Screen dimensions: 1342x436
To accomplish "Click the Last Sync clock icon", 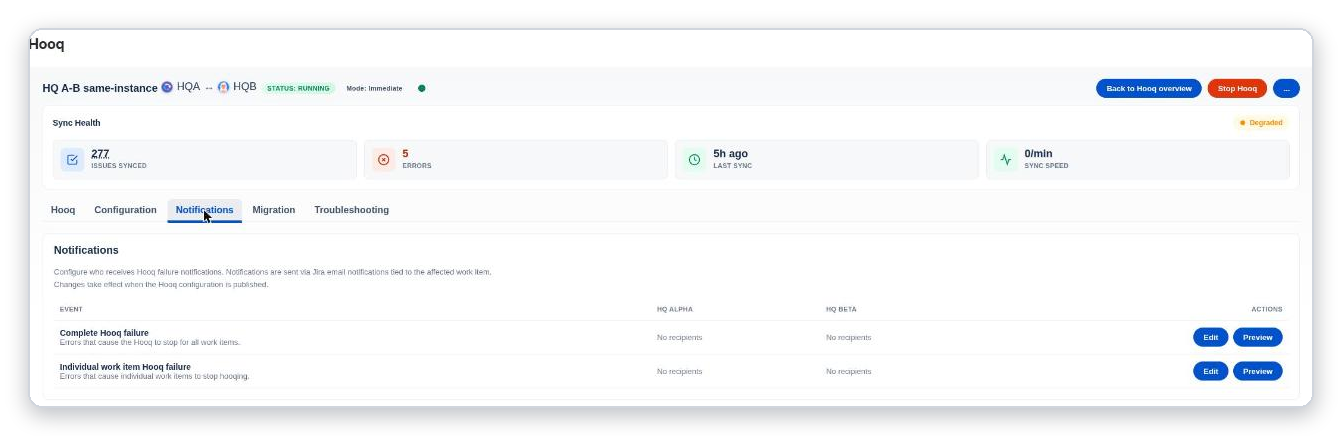I will pos(694,159).
